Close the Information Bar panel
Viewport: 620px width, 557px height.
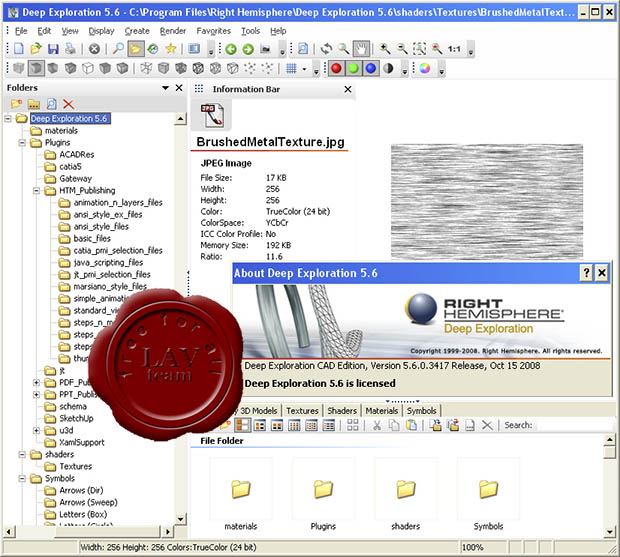348,90
